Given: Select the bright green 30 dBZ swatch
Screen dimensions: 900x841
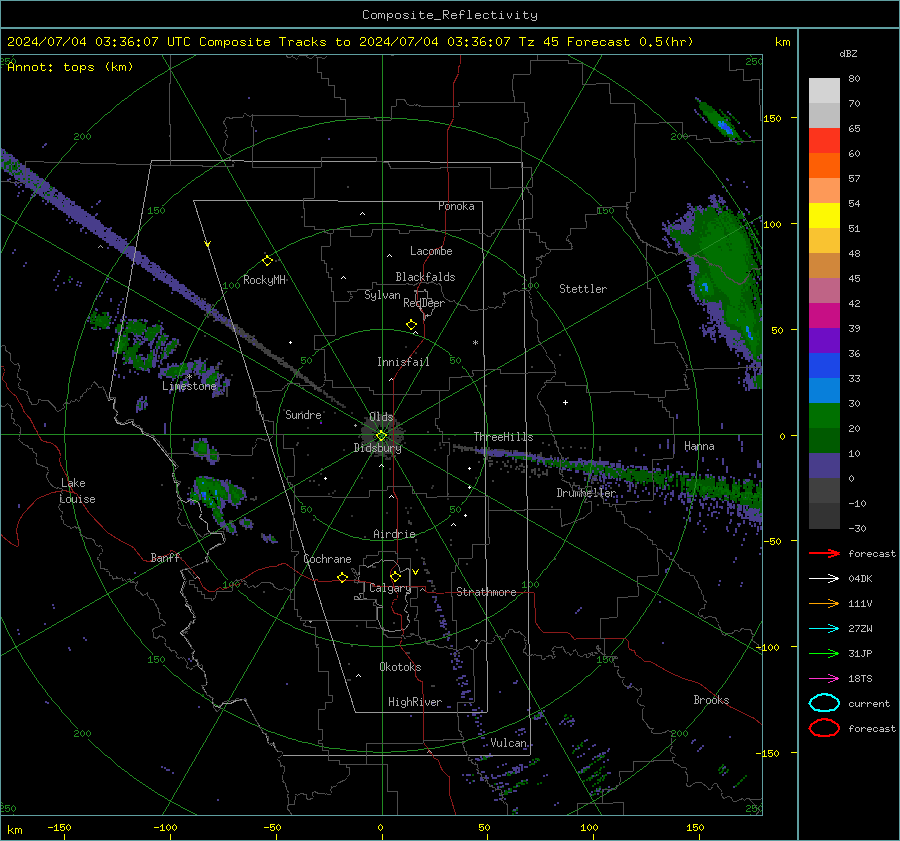Looking at the screenshot, I should [x=824, y=415].
